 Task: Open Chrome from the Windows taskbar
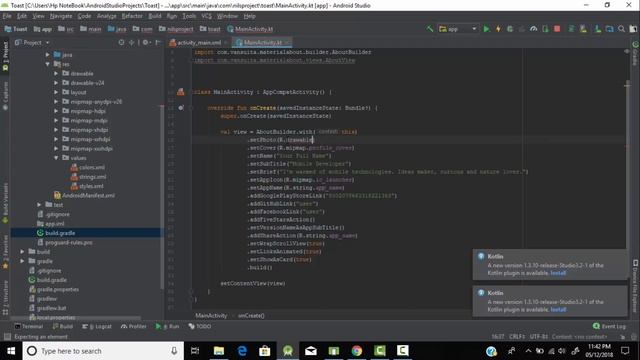tap(357, 351)
